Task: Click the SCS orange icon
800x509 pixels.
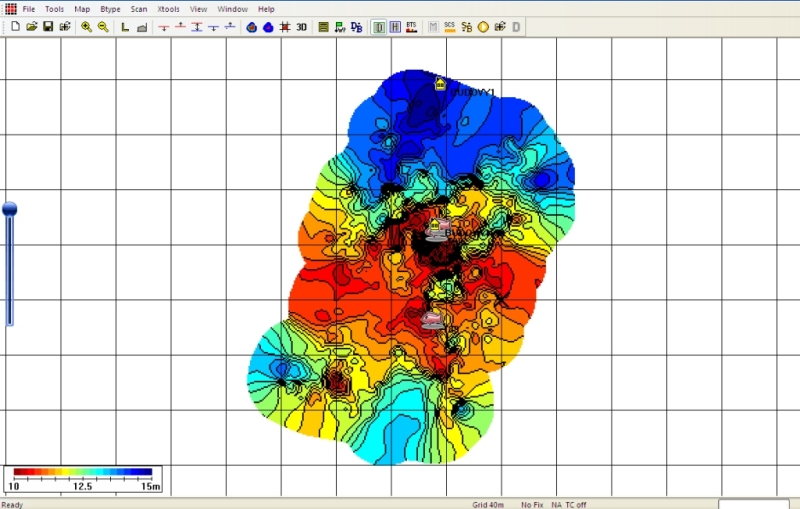Action: [x=449, y=27]
